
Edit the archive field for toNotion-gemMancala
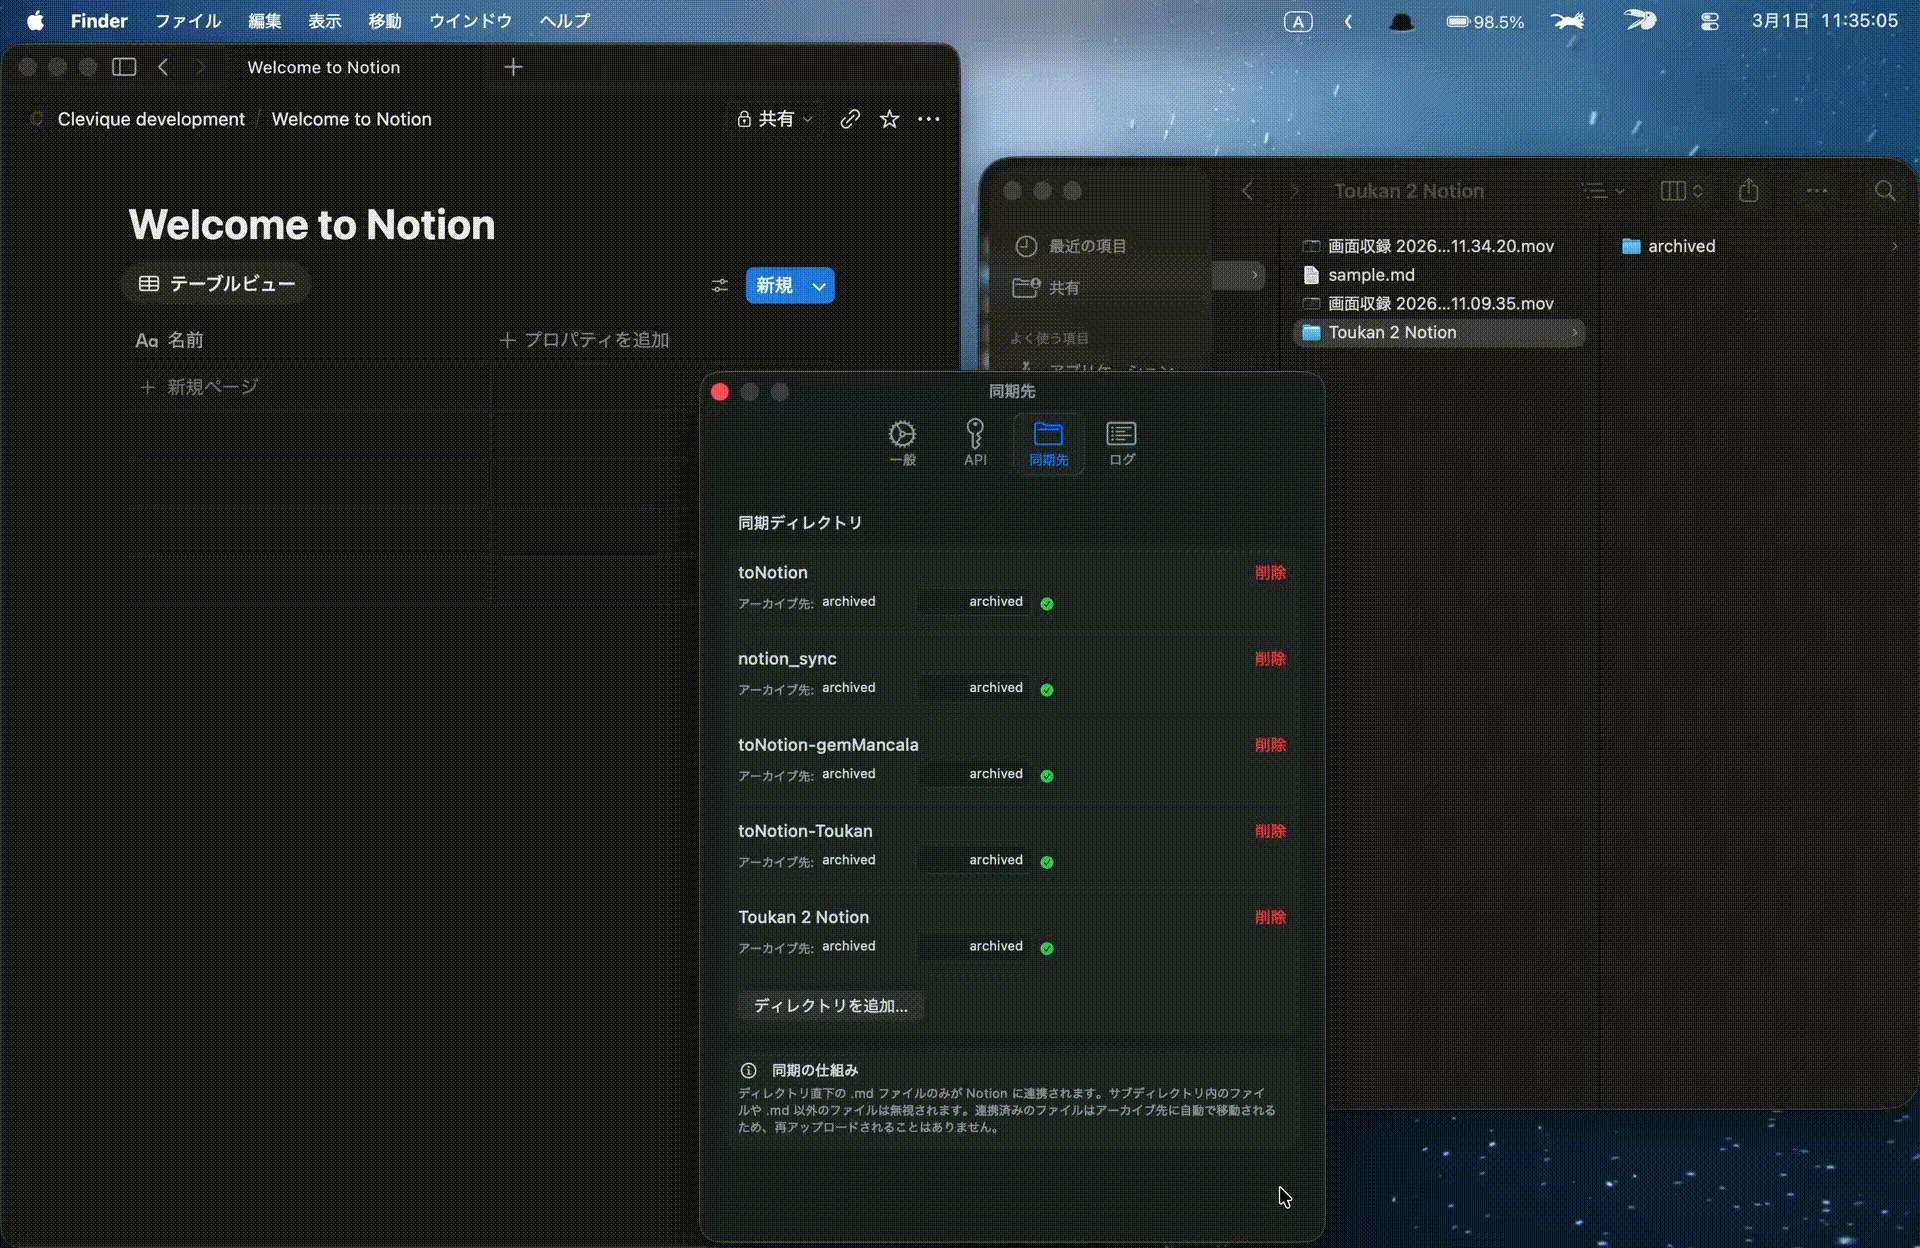coord(974,774)
